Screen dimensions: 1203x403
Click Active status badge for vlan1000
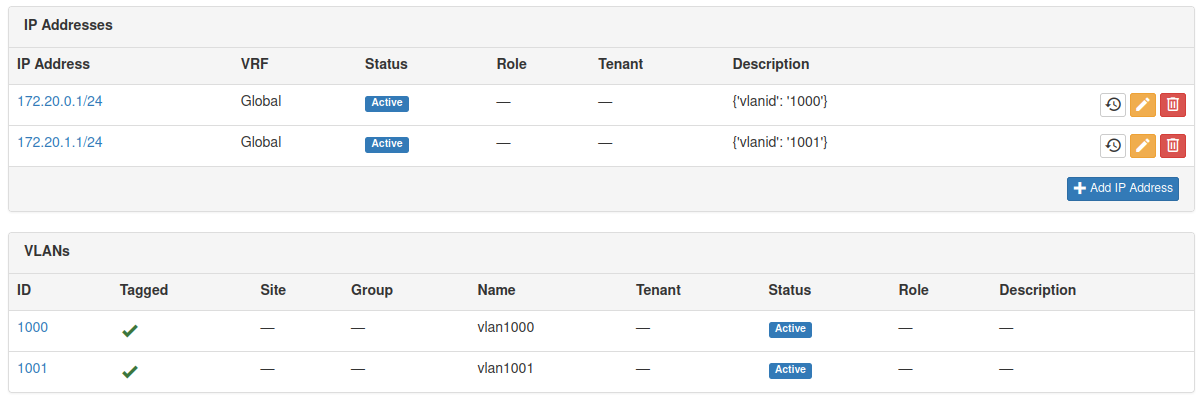(790, 329)
